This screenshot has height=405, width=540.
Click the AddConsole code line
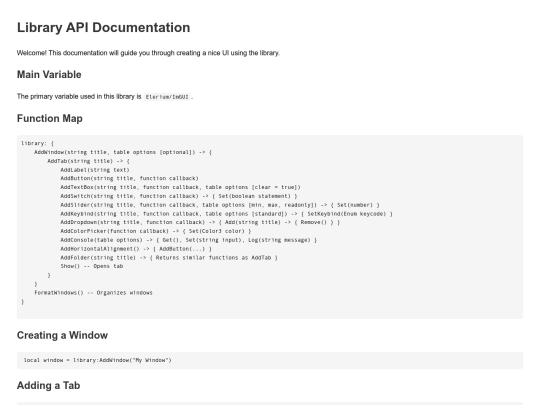tap(188, 240)
